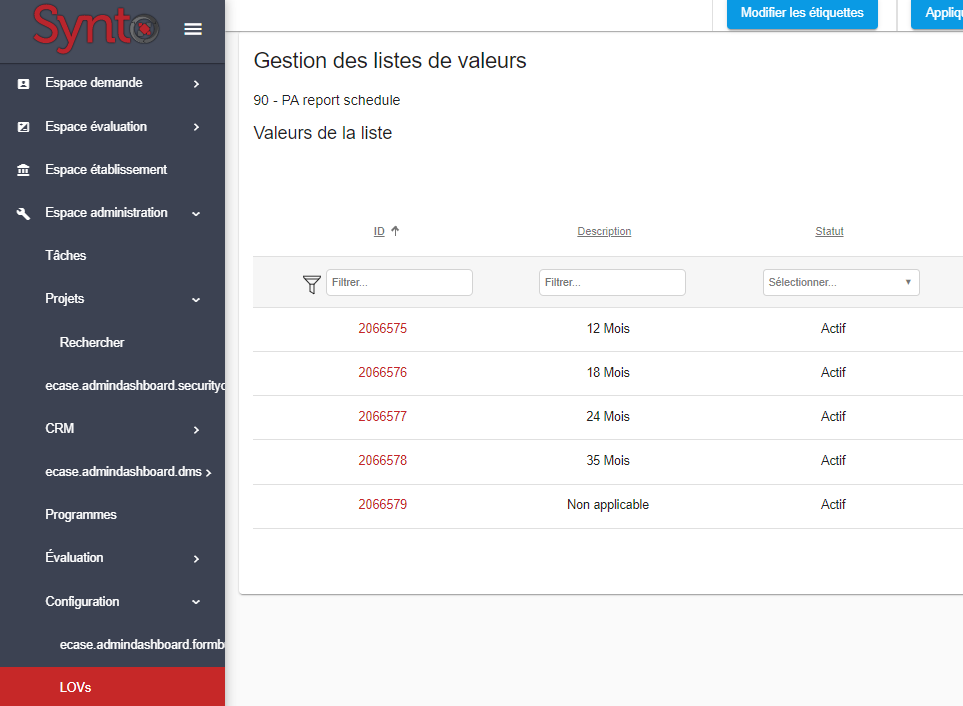Expand the ecase.admindashboard.dms chevron

point(209,473)
